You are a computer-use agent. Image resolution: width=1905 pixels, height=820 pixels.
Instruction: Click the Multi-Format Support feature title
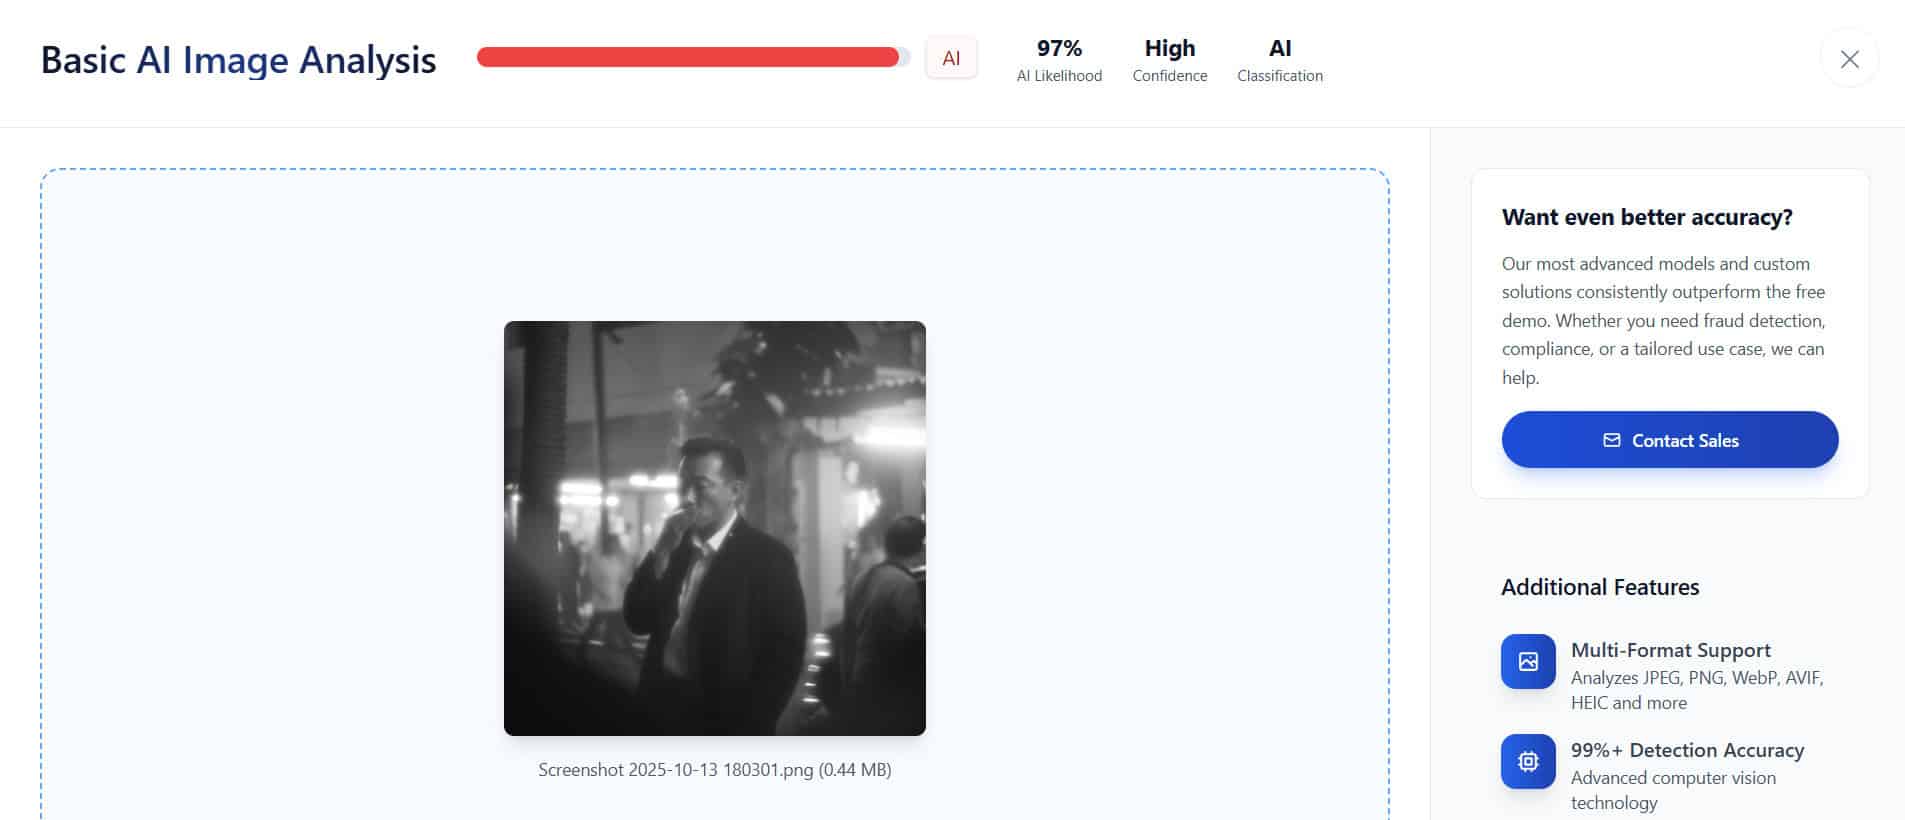[1670, 650]
